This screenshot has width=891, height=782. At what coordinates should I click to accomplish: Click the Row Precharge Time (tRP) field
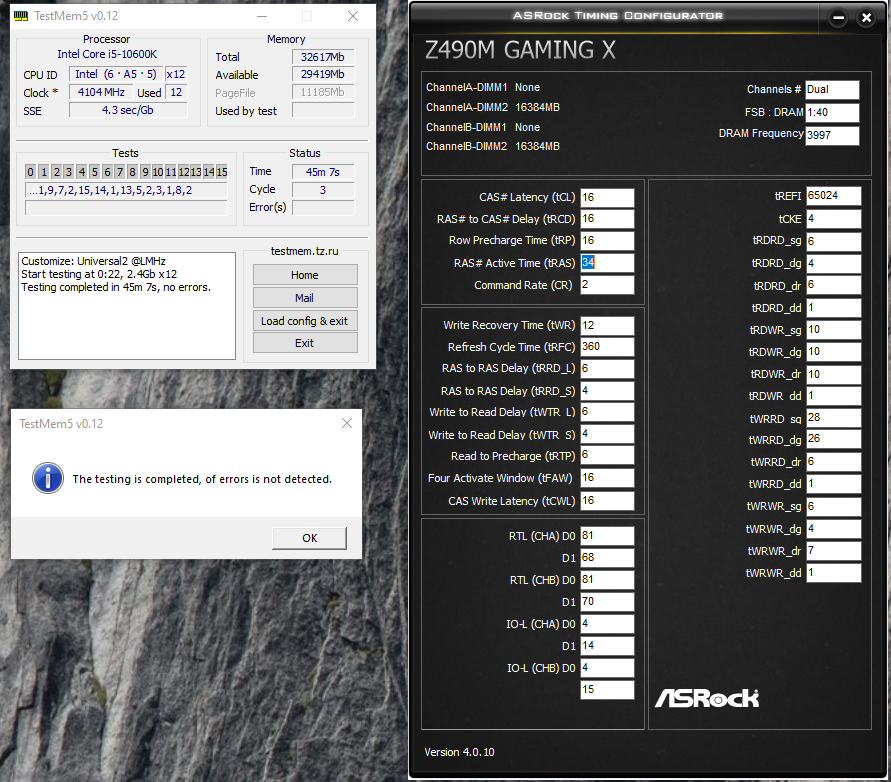coord(607,240)
